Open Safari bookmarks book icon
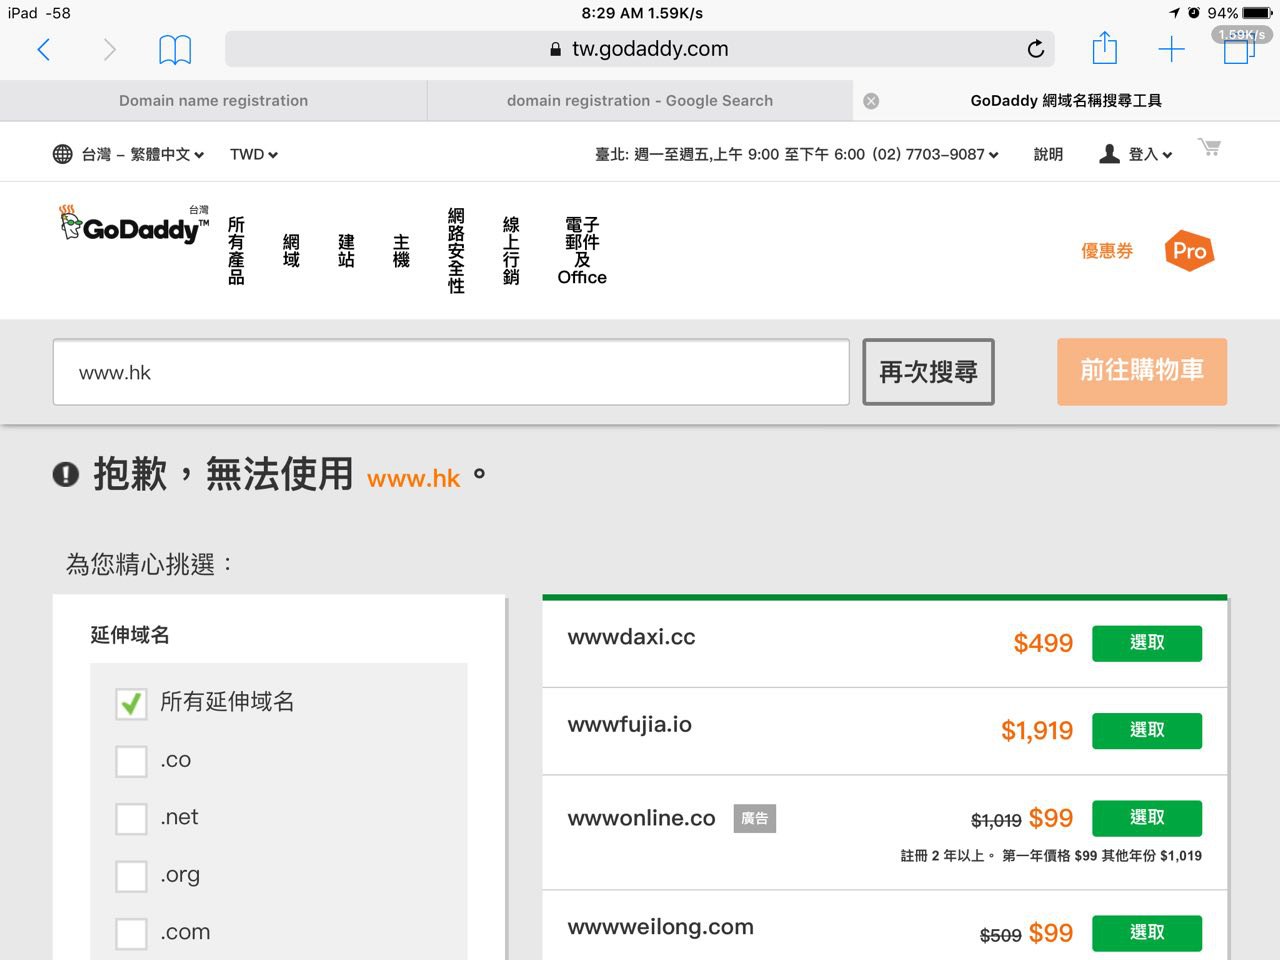The width and height of the screenshot is (1280, 960). (x=175, y=49)
